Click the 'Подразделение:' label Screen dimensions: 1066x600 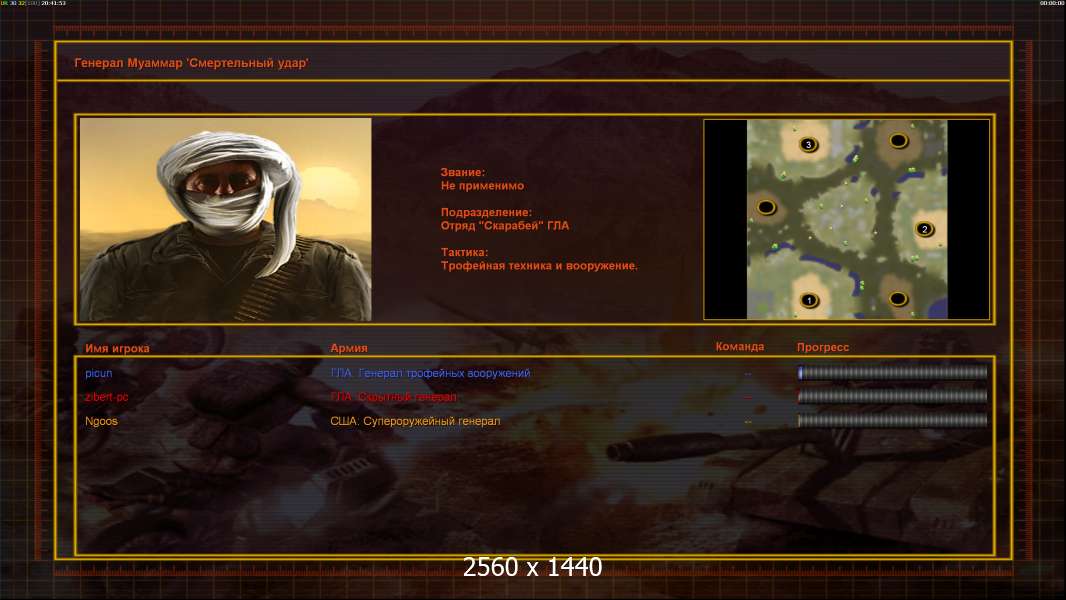coord(486,213)
